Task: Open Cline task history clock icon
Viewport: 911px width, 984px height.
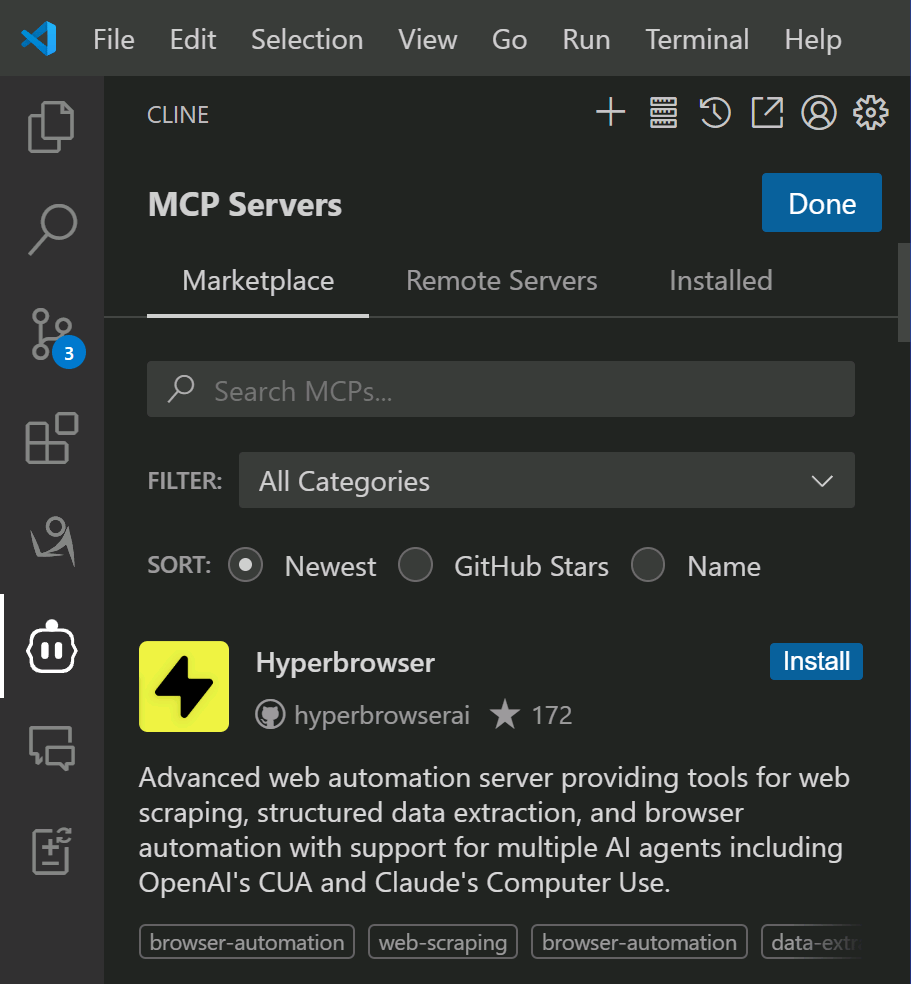Action: click(x=714, y=113)
